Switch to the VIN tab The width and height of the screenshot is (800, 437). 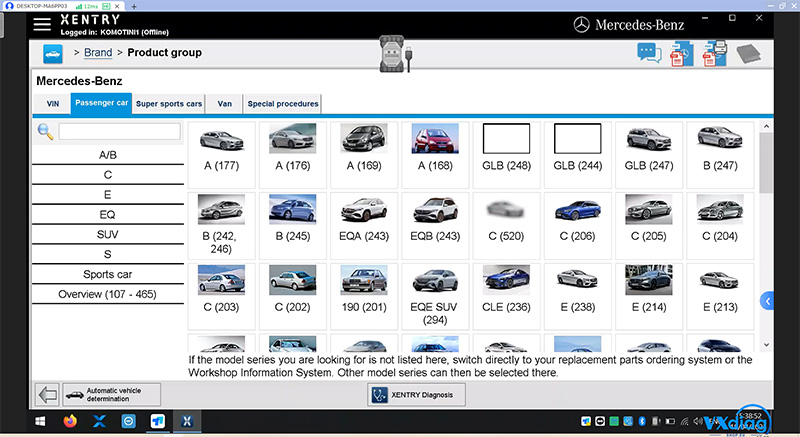53,104
